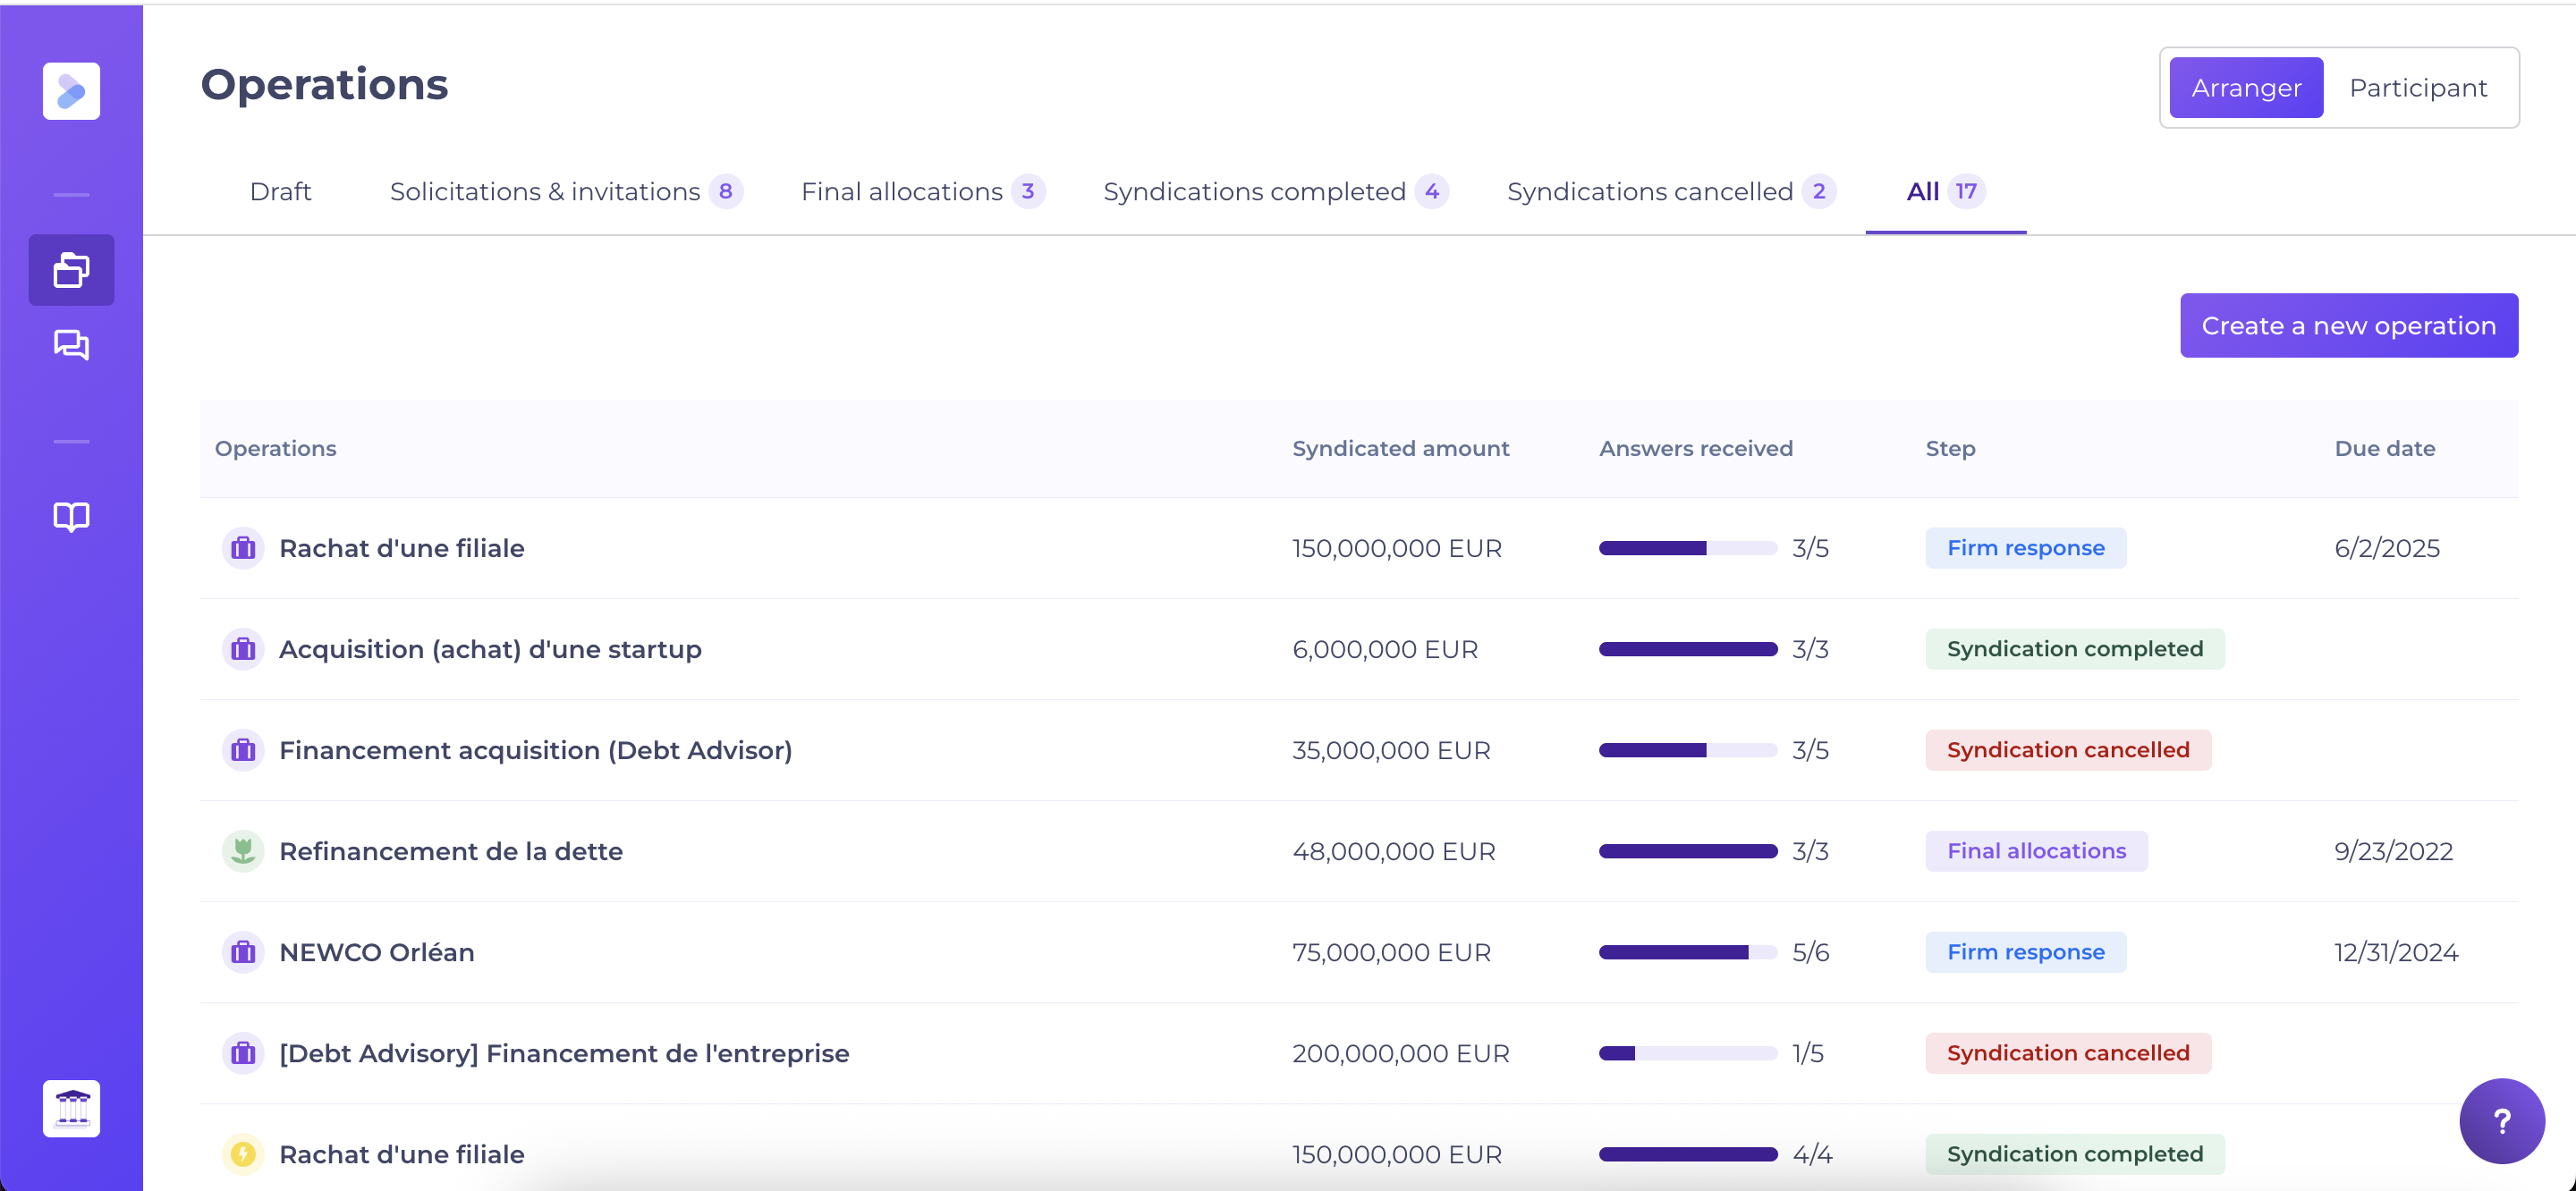Open the Syndications cancelled tab

[x=1670, y=191]
